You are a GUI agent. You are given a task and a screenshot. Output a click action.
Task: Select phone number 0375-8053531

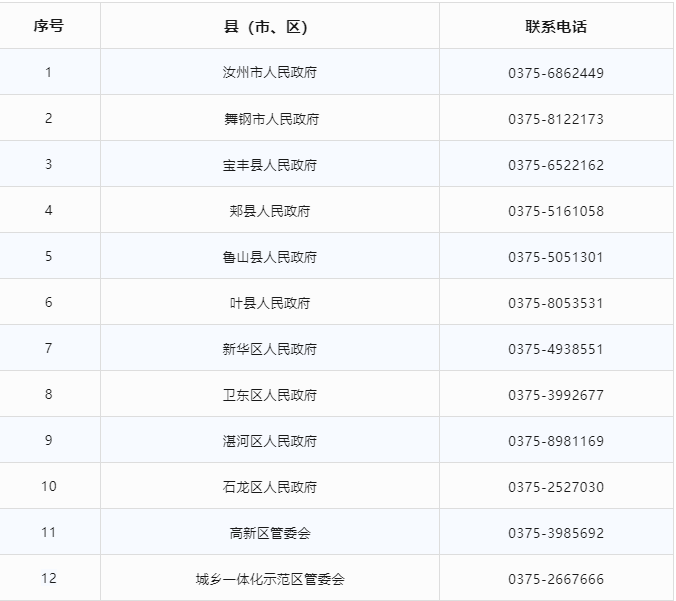pos(556,304)
